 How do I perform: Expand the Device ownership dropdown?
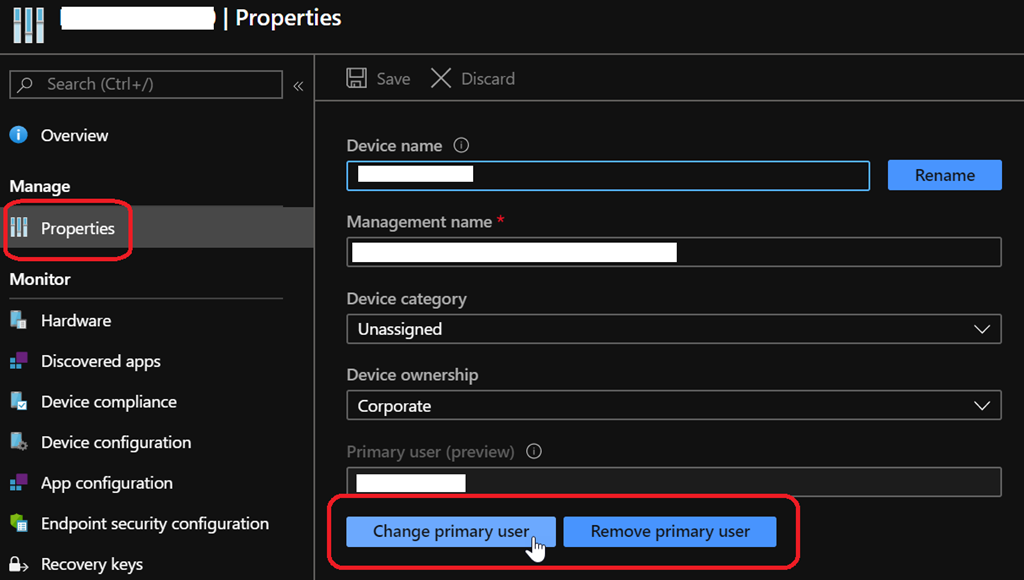click(x=673, y=406)
